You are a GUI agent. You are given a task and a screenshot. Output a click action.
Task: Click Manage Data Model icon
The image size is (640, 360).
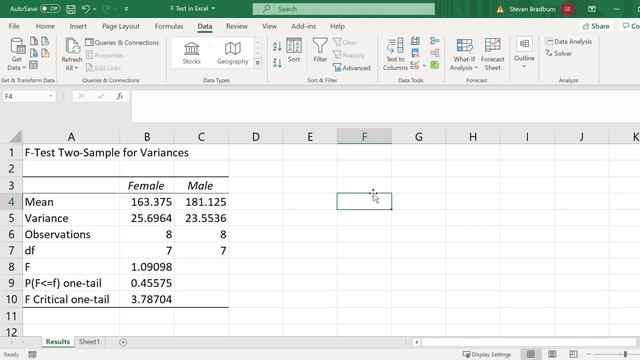[435, 65]
